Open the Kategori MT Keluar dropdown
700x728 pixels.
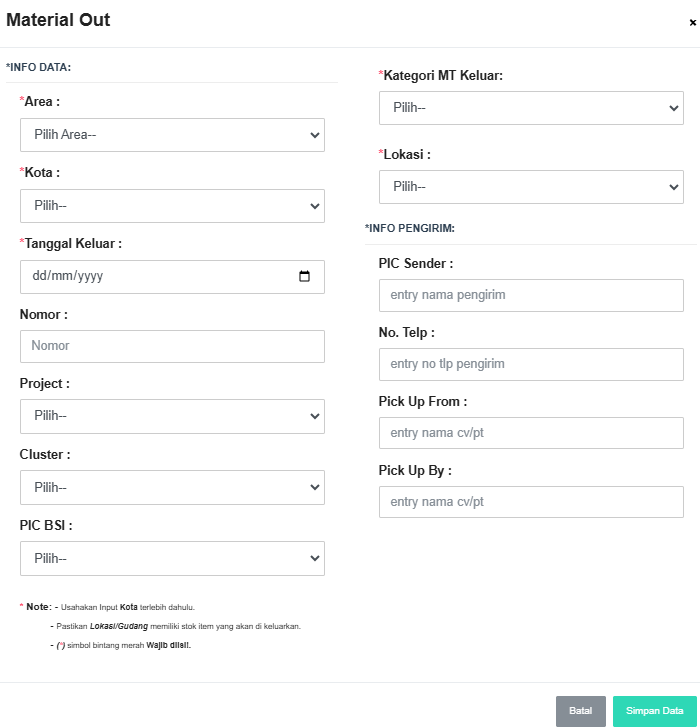pyautogui.click(x=531, y=108)
